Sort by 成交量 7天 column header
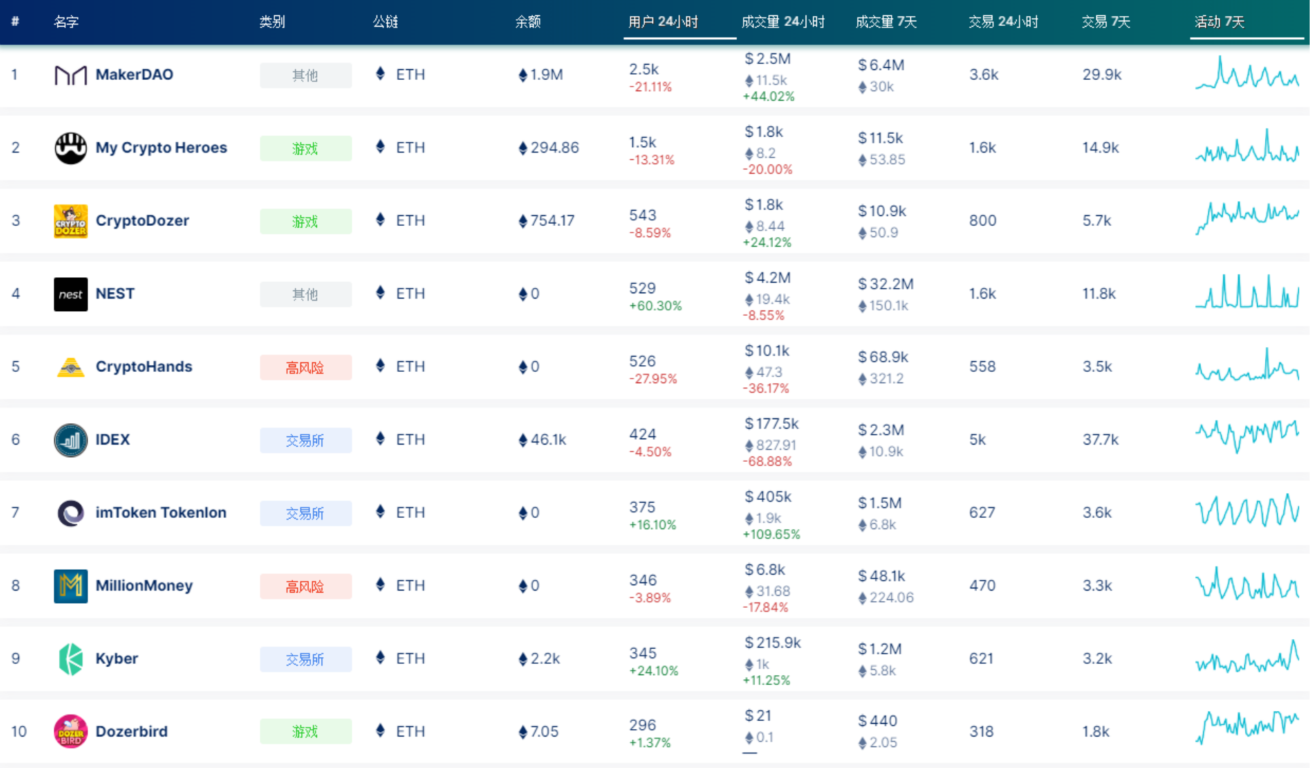1312x768 pixels. pyautogui.click(x=886, y=22)
